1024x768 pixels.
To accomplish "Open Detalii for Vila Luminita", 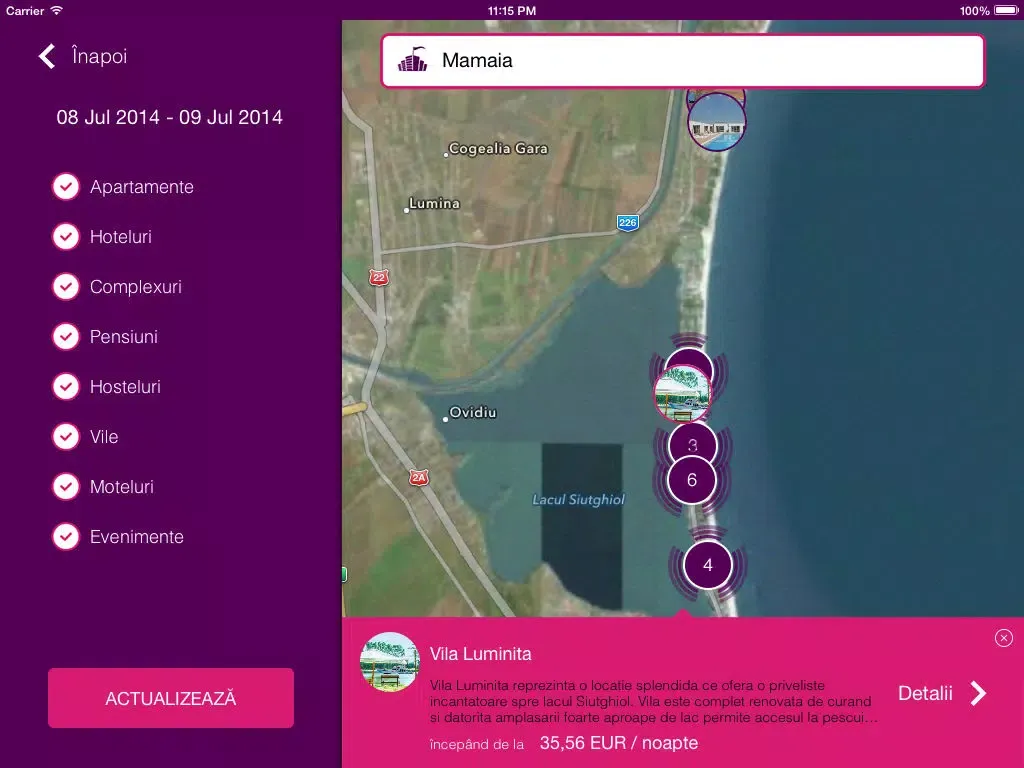I will pyautogui.click(x=925, y=694).
